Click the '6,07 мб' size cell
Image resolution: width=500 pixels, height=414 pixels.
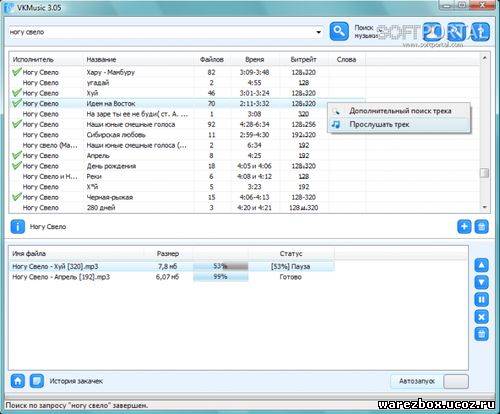click(167, 277)
